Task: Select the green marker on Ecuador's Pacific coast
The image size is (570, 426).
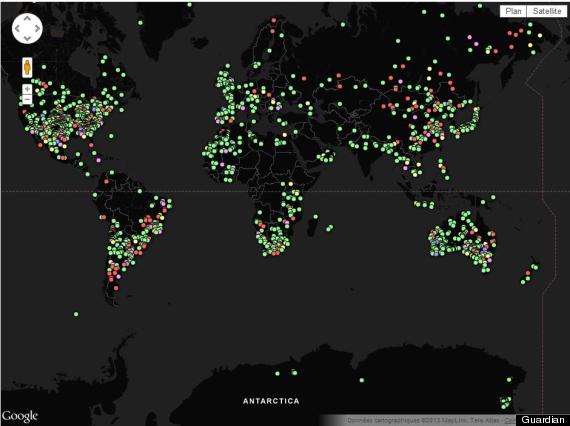Action: tap(95, 195)
